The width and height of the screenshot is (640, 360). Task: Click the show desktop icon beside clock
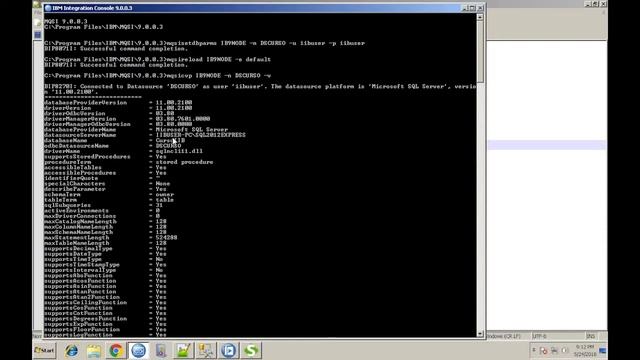(x=602, y=351)
